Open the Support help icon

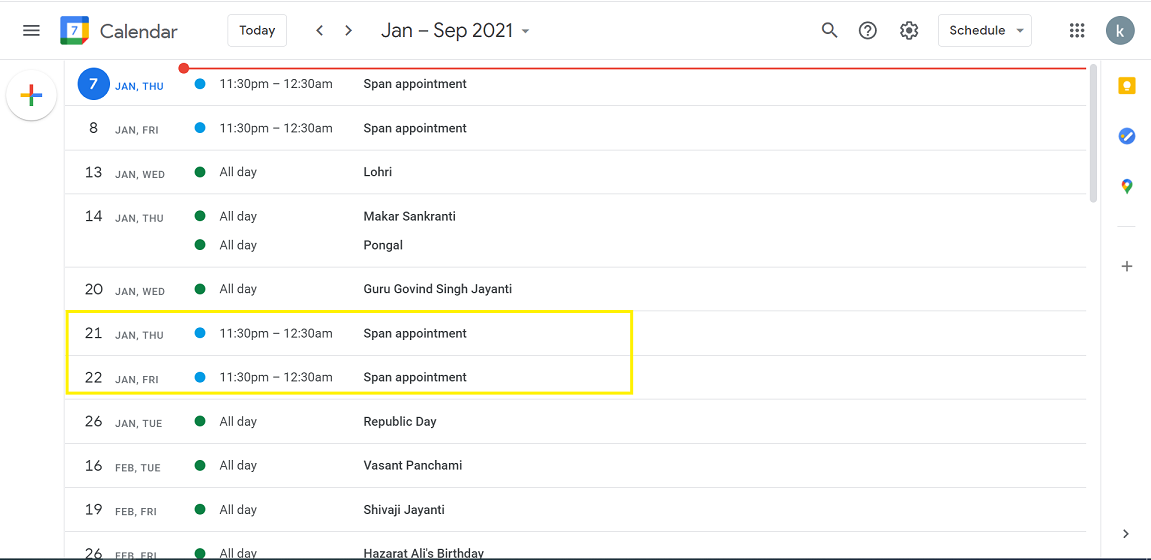coord(868,31)
